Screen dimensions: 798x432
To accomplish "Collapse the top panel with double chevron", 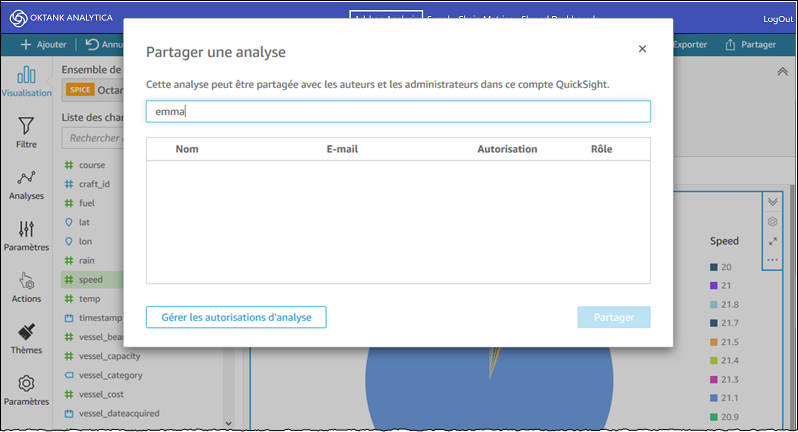I will coord(783,72).
